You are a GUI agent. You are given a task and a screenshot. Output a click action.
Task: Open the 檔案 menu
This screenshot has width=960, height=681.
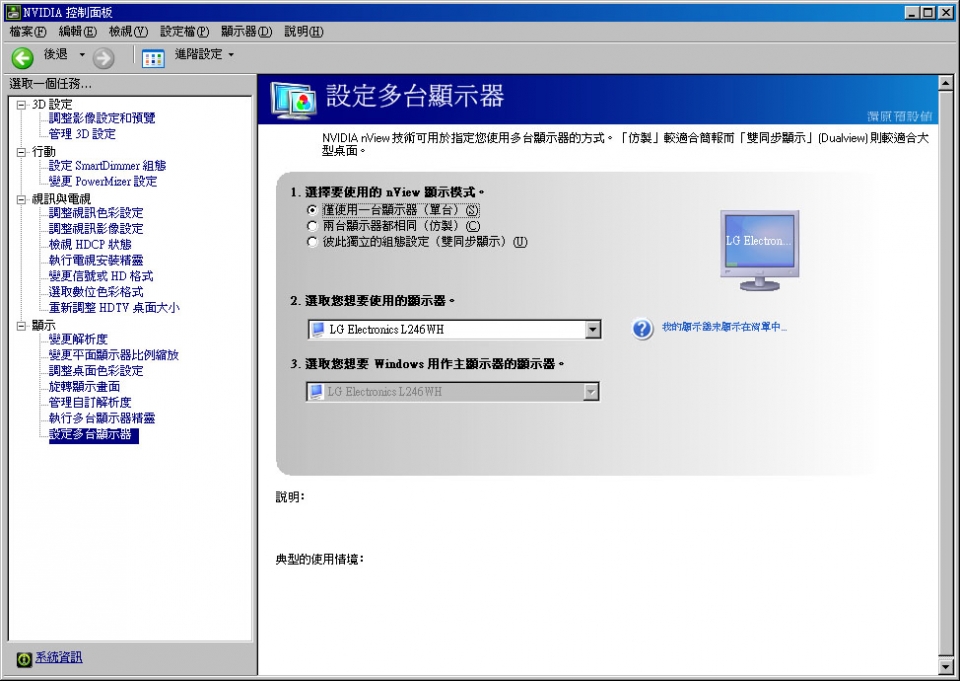pyautogui.click(x=28, y=32)
